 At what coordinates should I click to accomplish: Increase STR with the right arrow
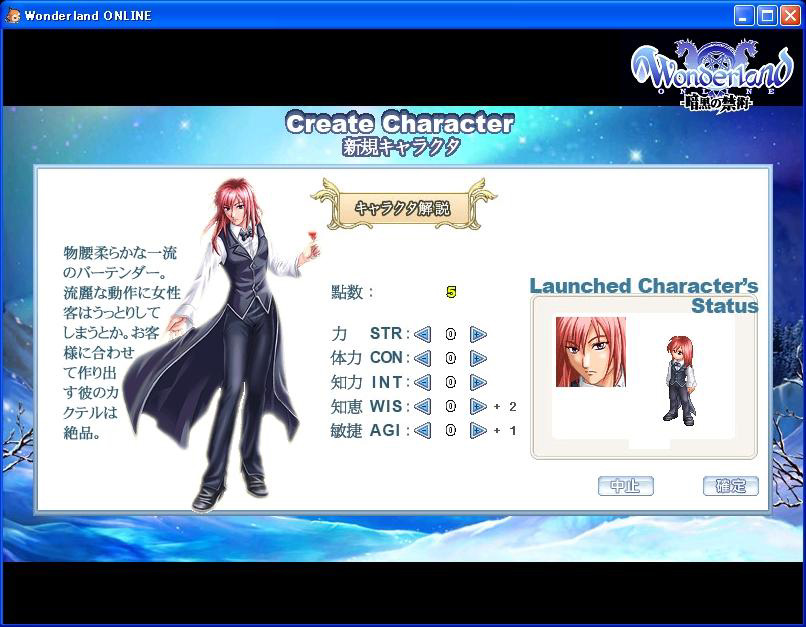[478, 335]
